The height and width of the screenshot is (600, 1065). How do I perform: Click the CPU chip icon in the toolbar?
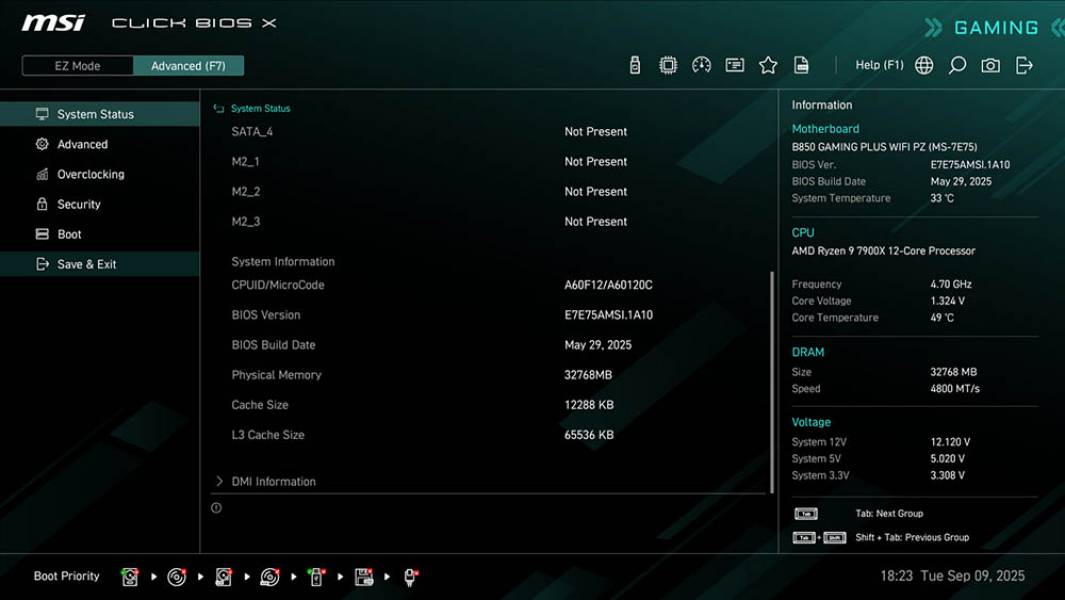pyautogui.click(x=669, y=64)
